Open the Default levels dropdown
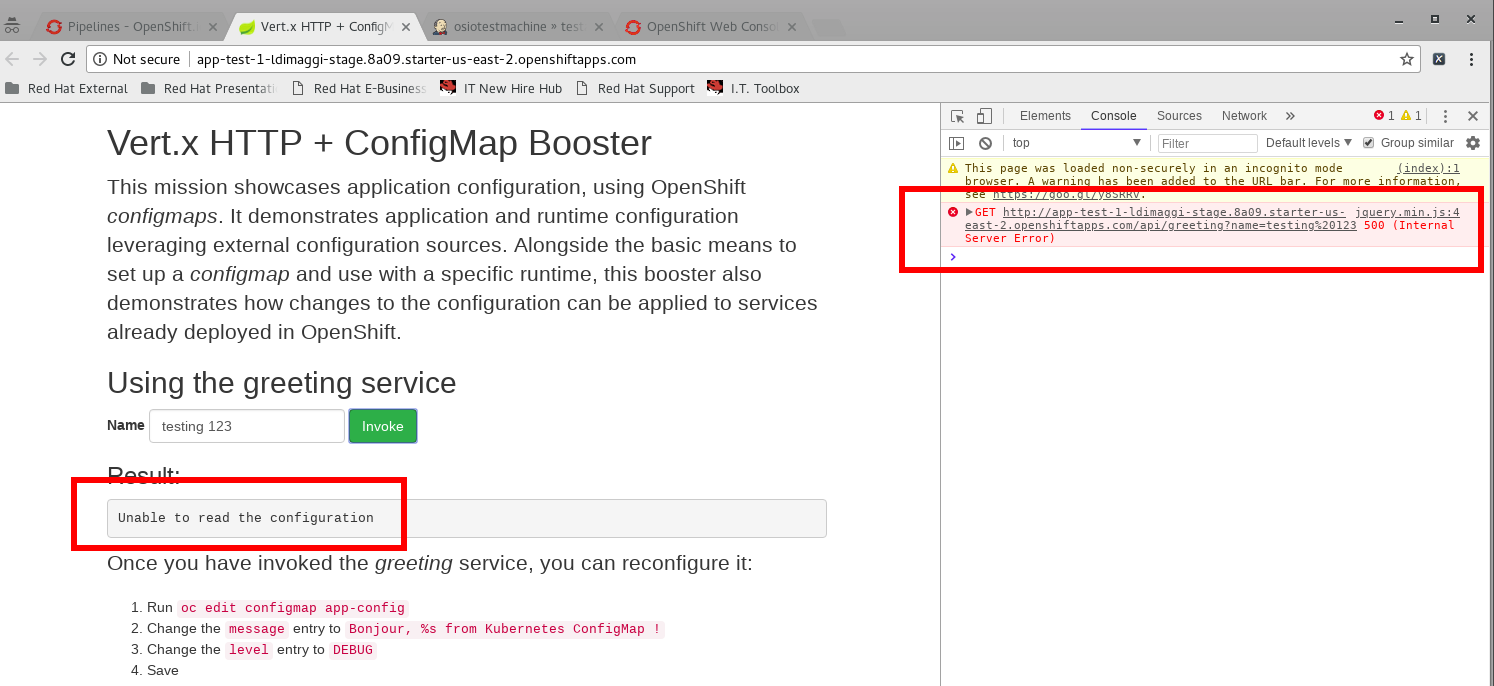Image resolution: width=1494 pixels, height=686 pixels. coord(1309,143)
